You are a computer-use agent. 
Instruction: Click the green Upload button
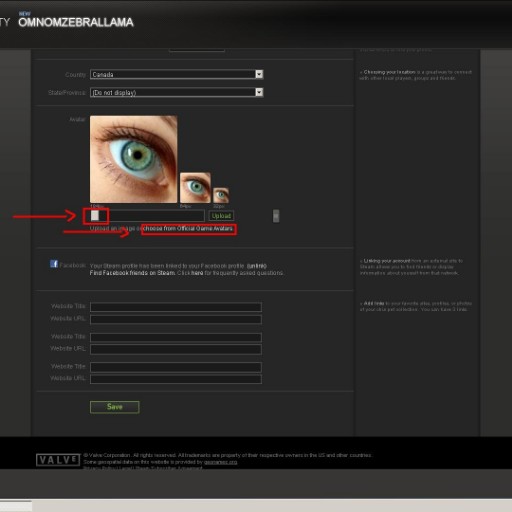click(x=221, y=216)
